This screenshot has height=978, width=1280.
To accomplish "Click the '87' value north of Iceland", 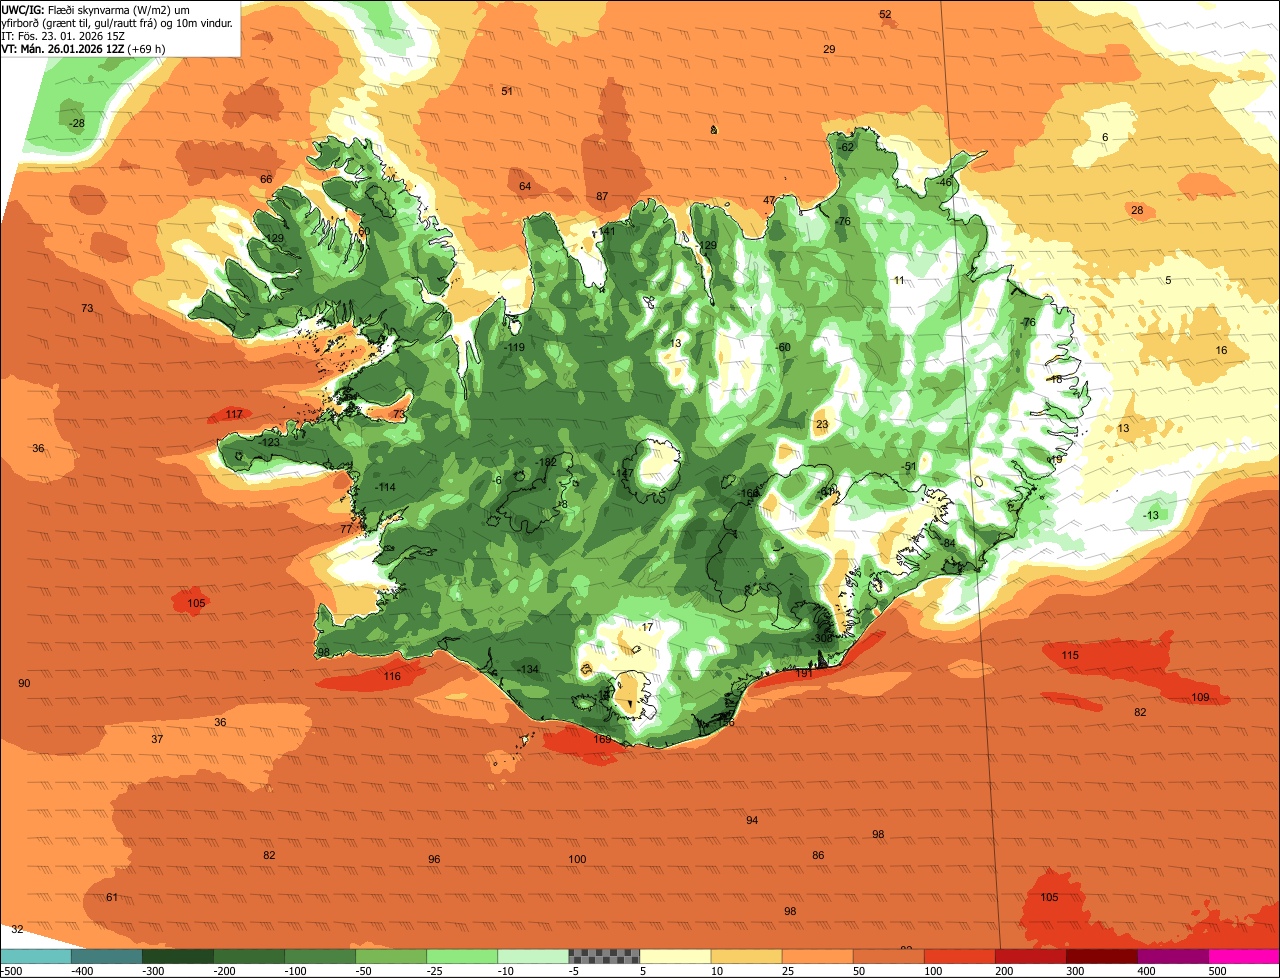I will (602, 196).
